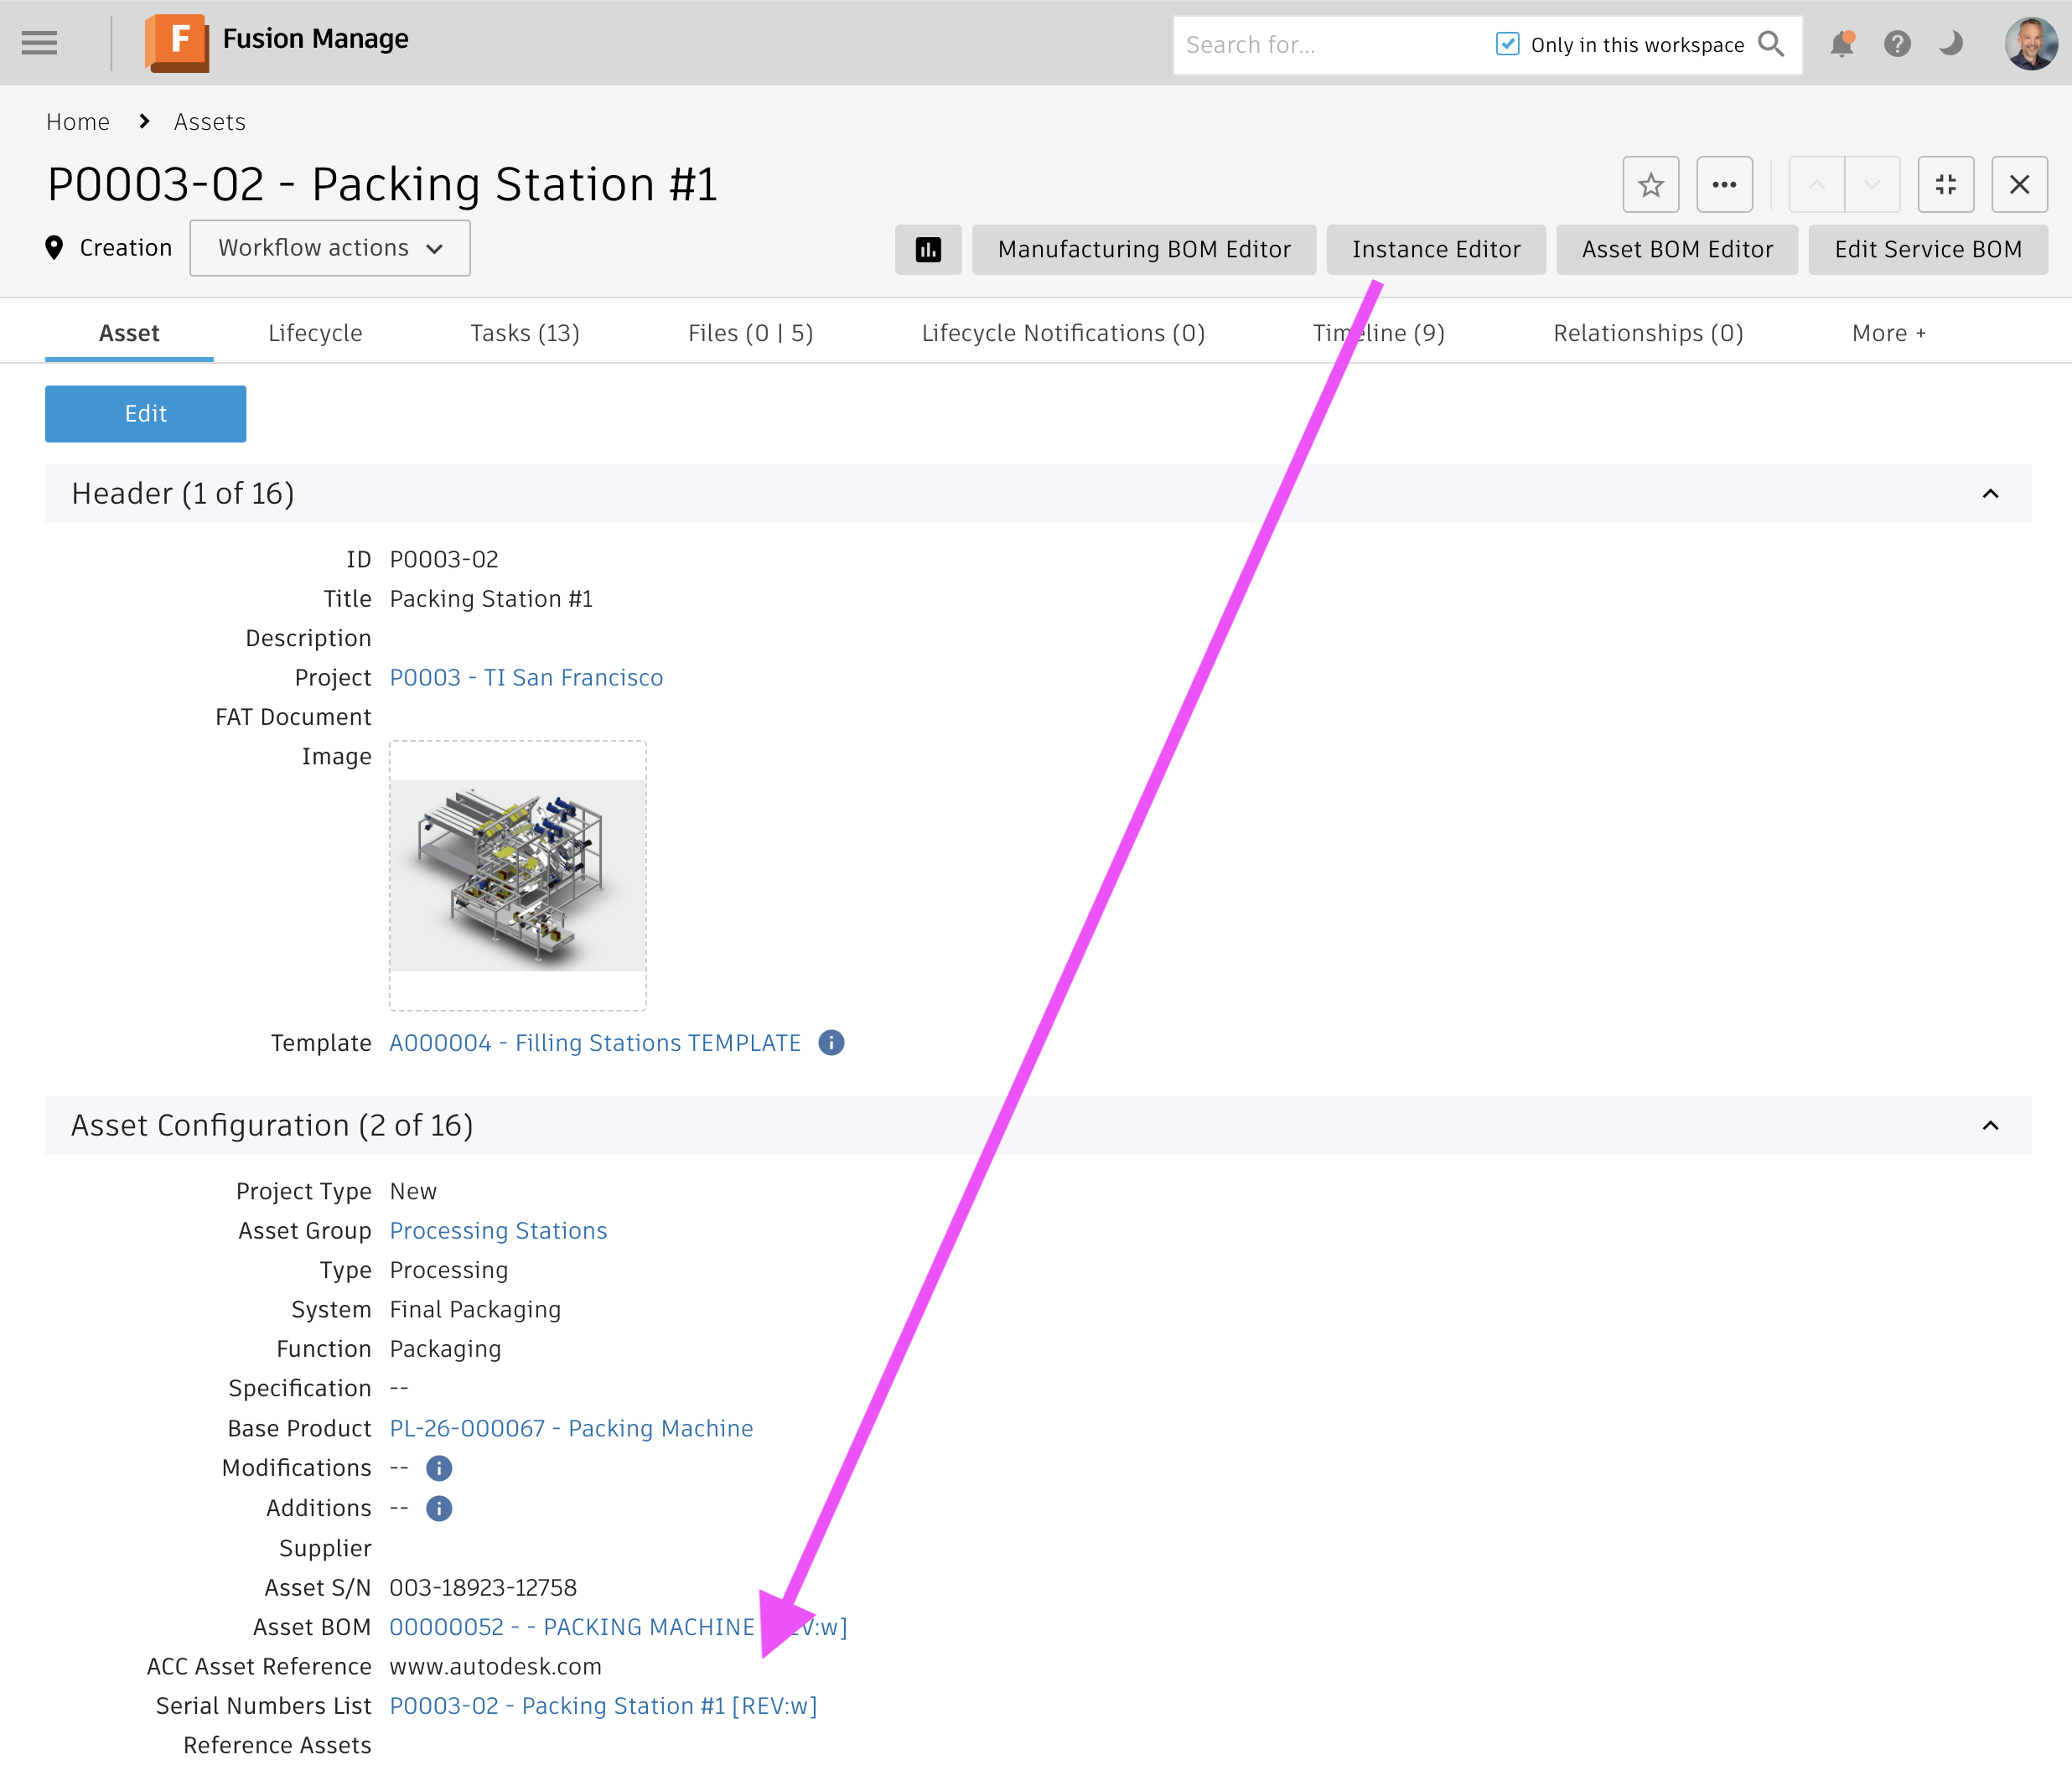Click the notifications bell icon
Image resolution: width=2072 pixels, height=1770 pixels.
point(1841,45)
